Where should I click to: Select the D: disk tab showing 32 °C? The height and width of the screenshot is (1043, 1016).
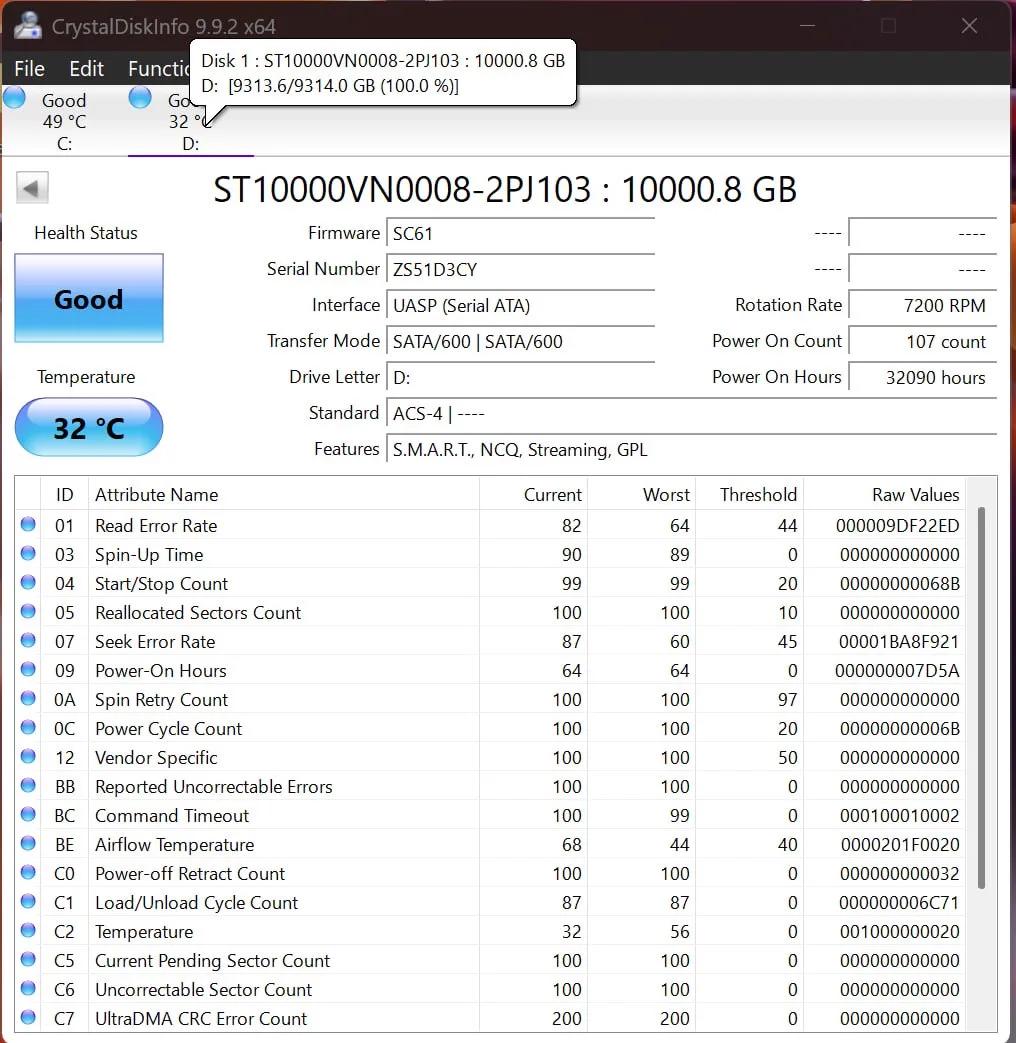coord(190,121)
